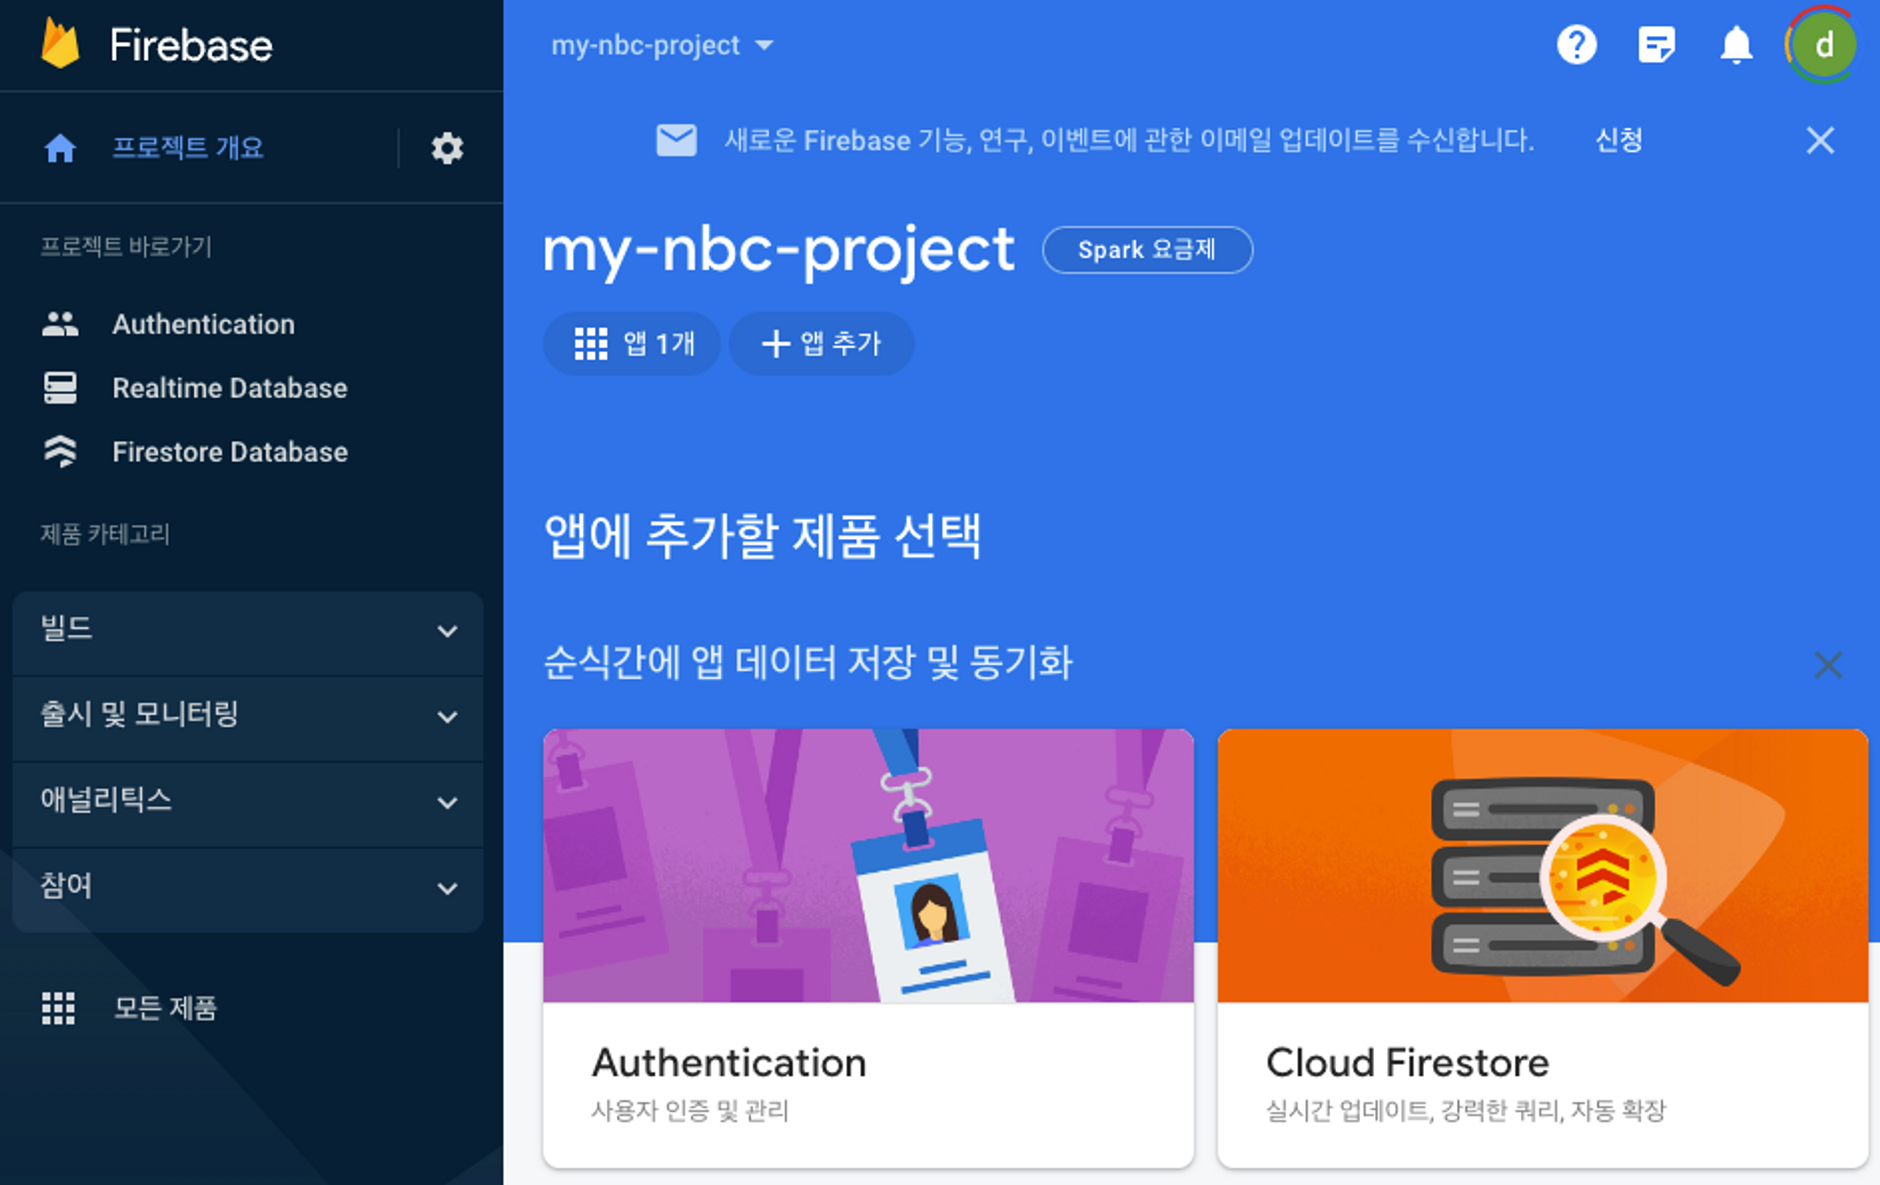The width and height of the screenshot is (1880, 1185).
Task: Click the Firebase wordmark text
Action: point(191,45)
